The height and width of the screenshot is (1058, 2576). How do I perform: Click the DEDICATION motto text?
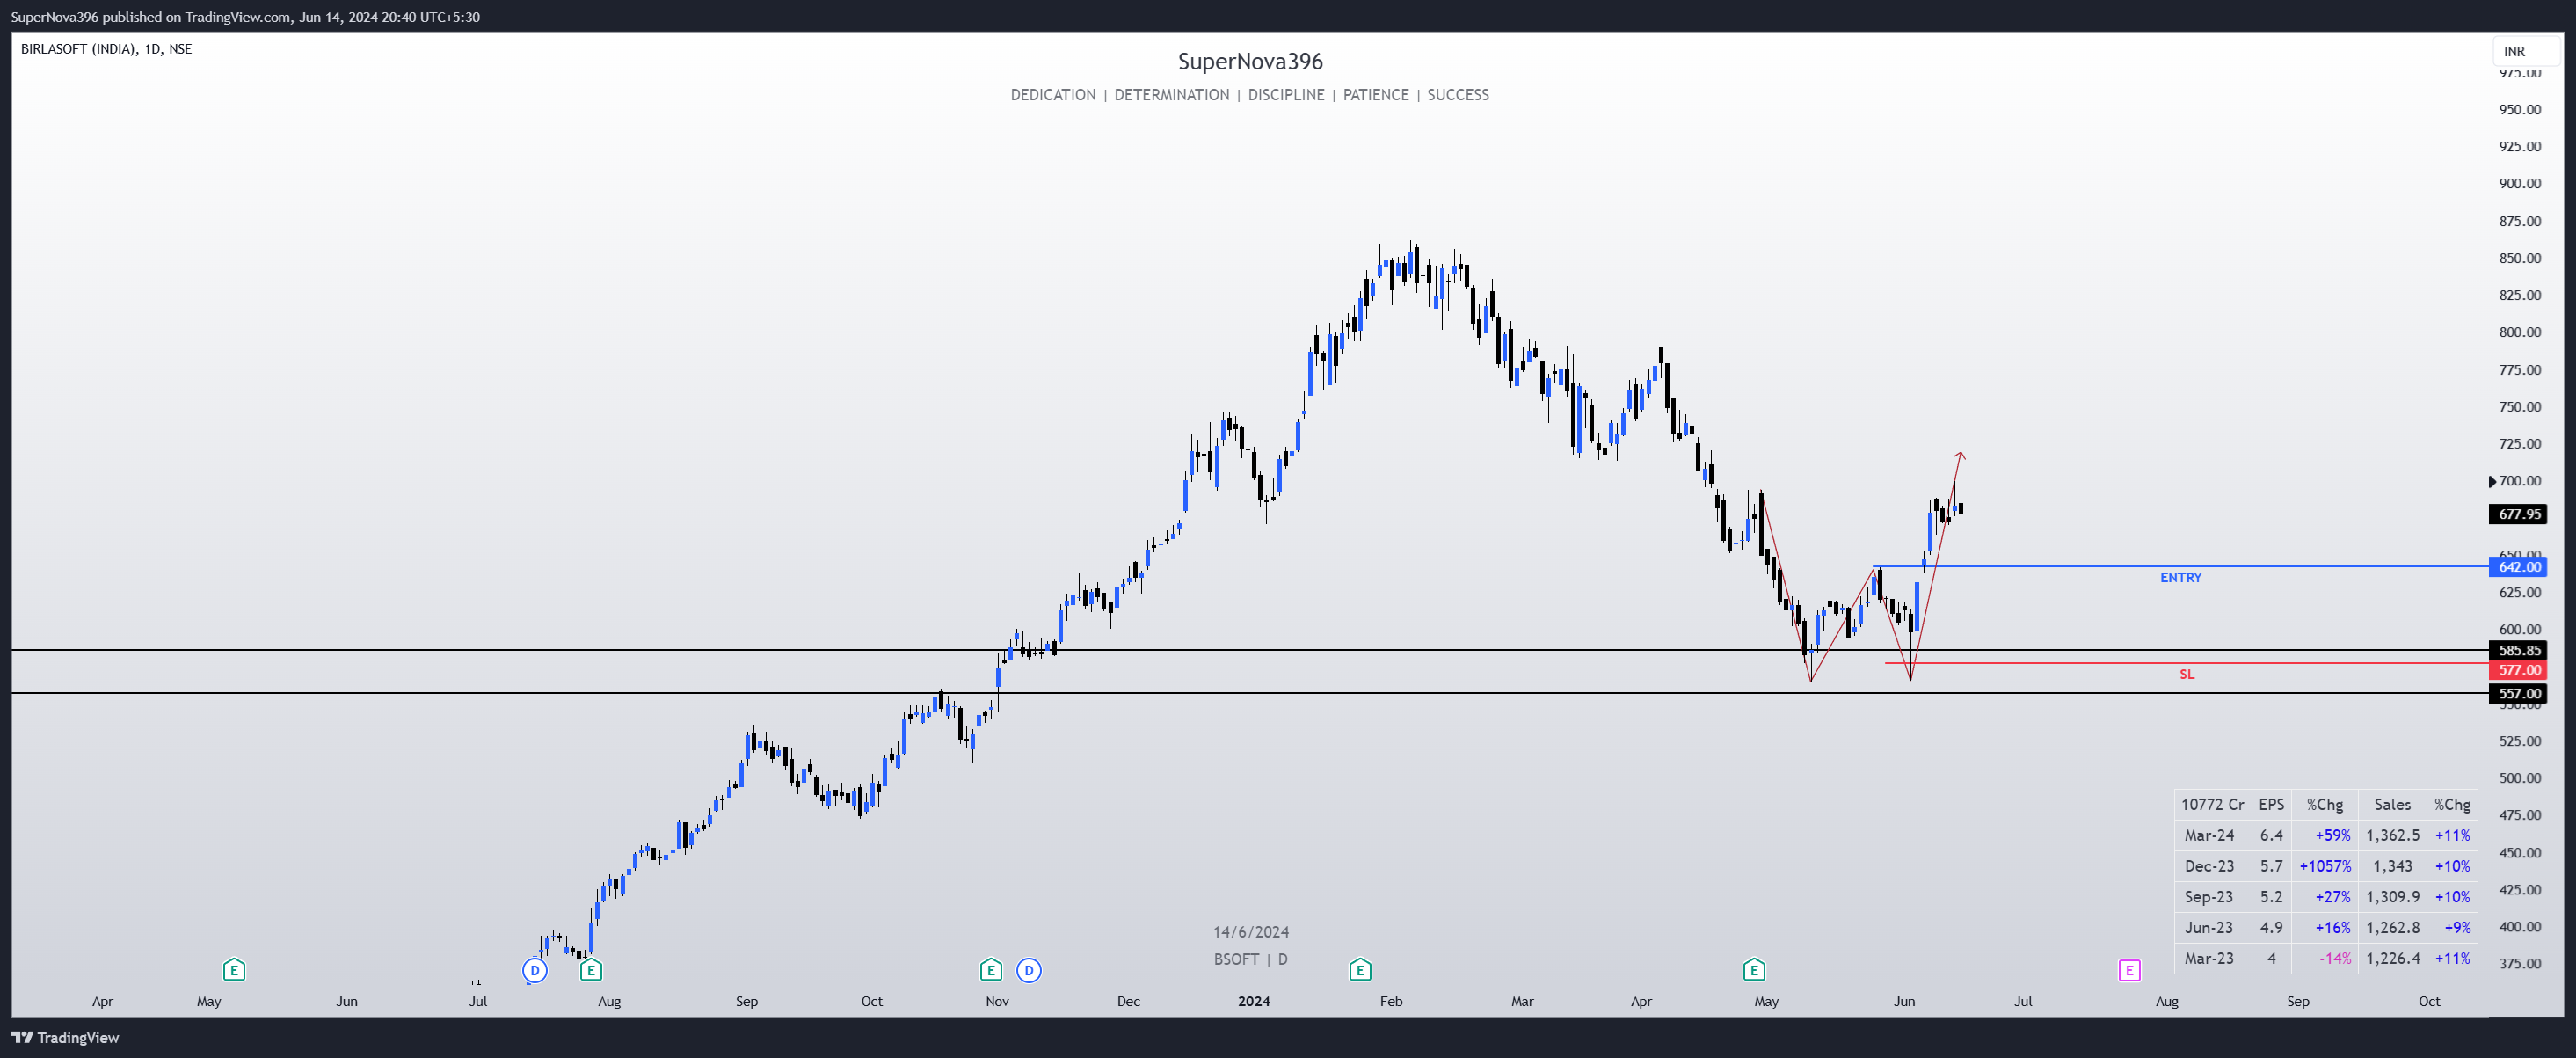coord(1053,95)
